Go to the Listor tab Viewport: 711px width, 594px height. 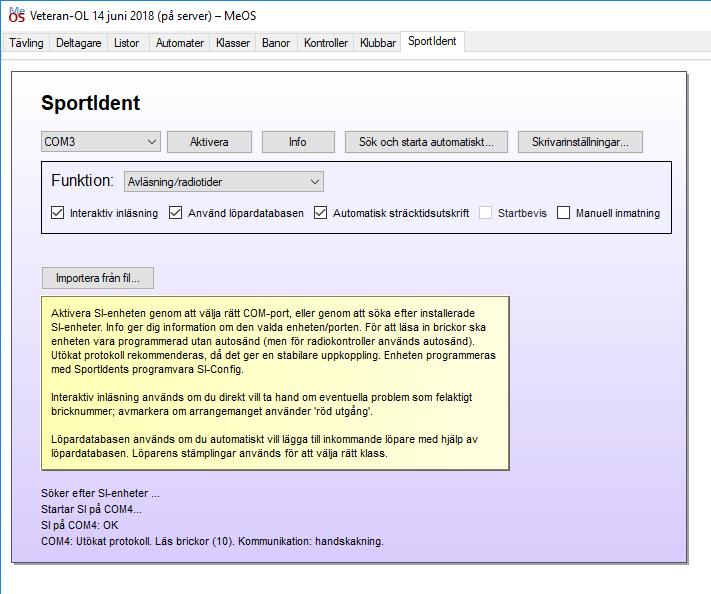[x=127, y=43]
